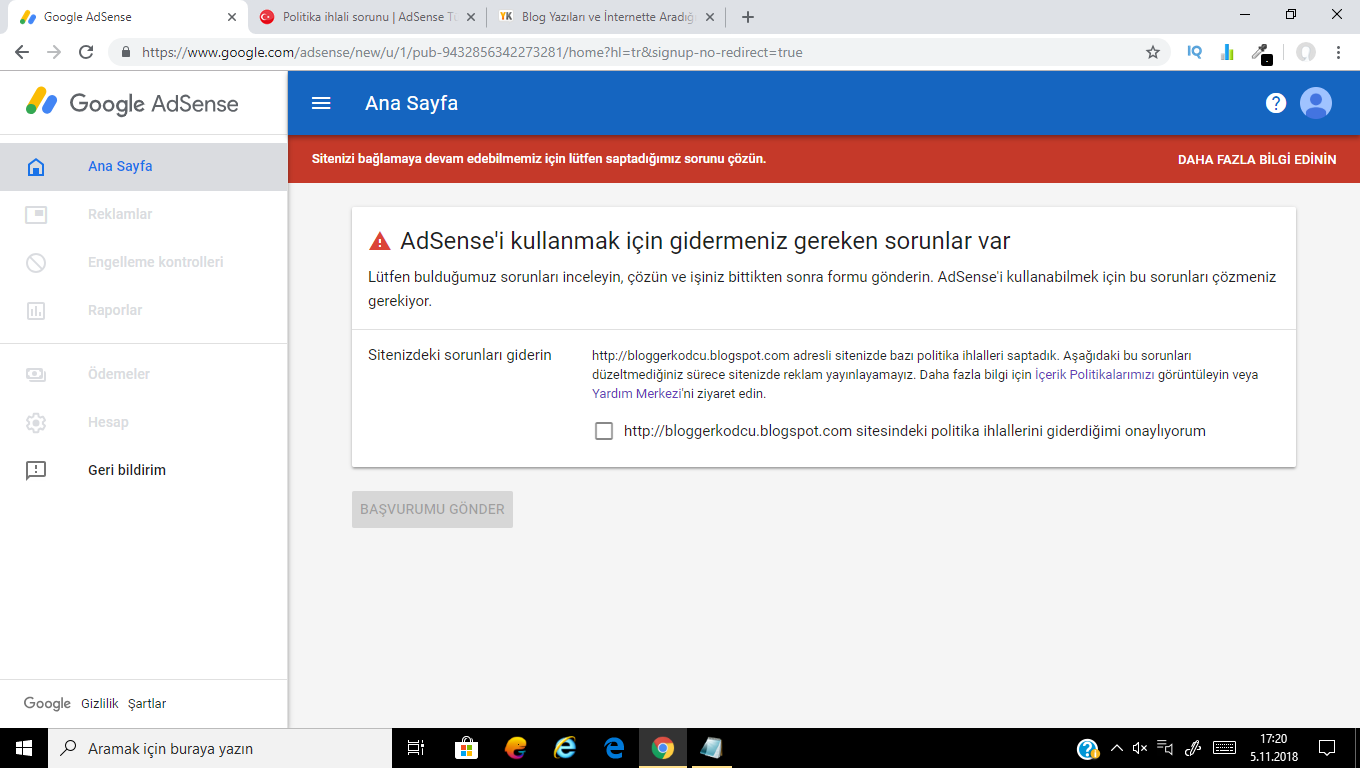Click the feedback icon beside Geri bildirim

(x=36, y=471)
